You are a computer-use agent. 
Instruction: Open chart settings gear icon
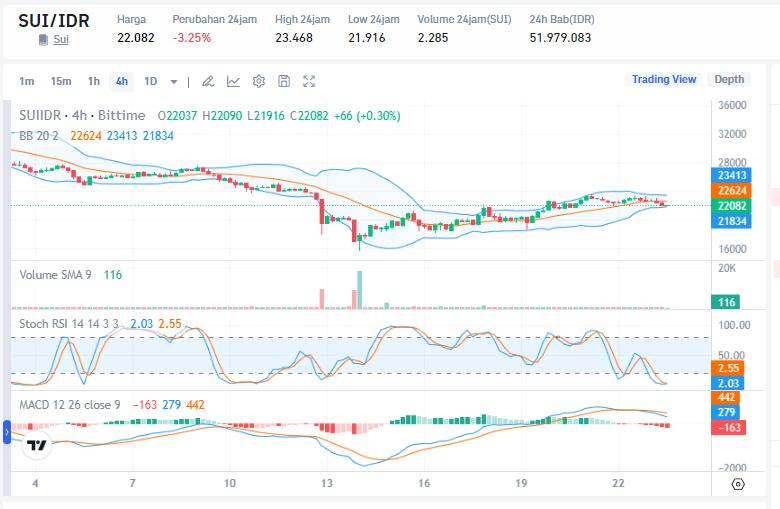click(x=259, y=81)
